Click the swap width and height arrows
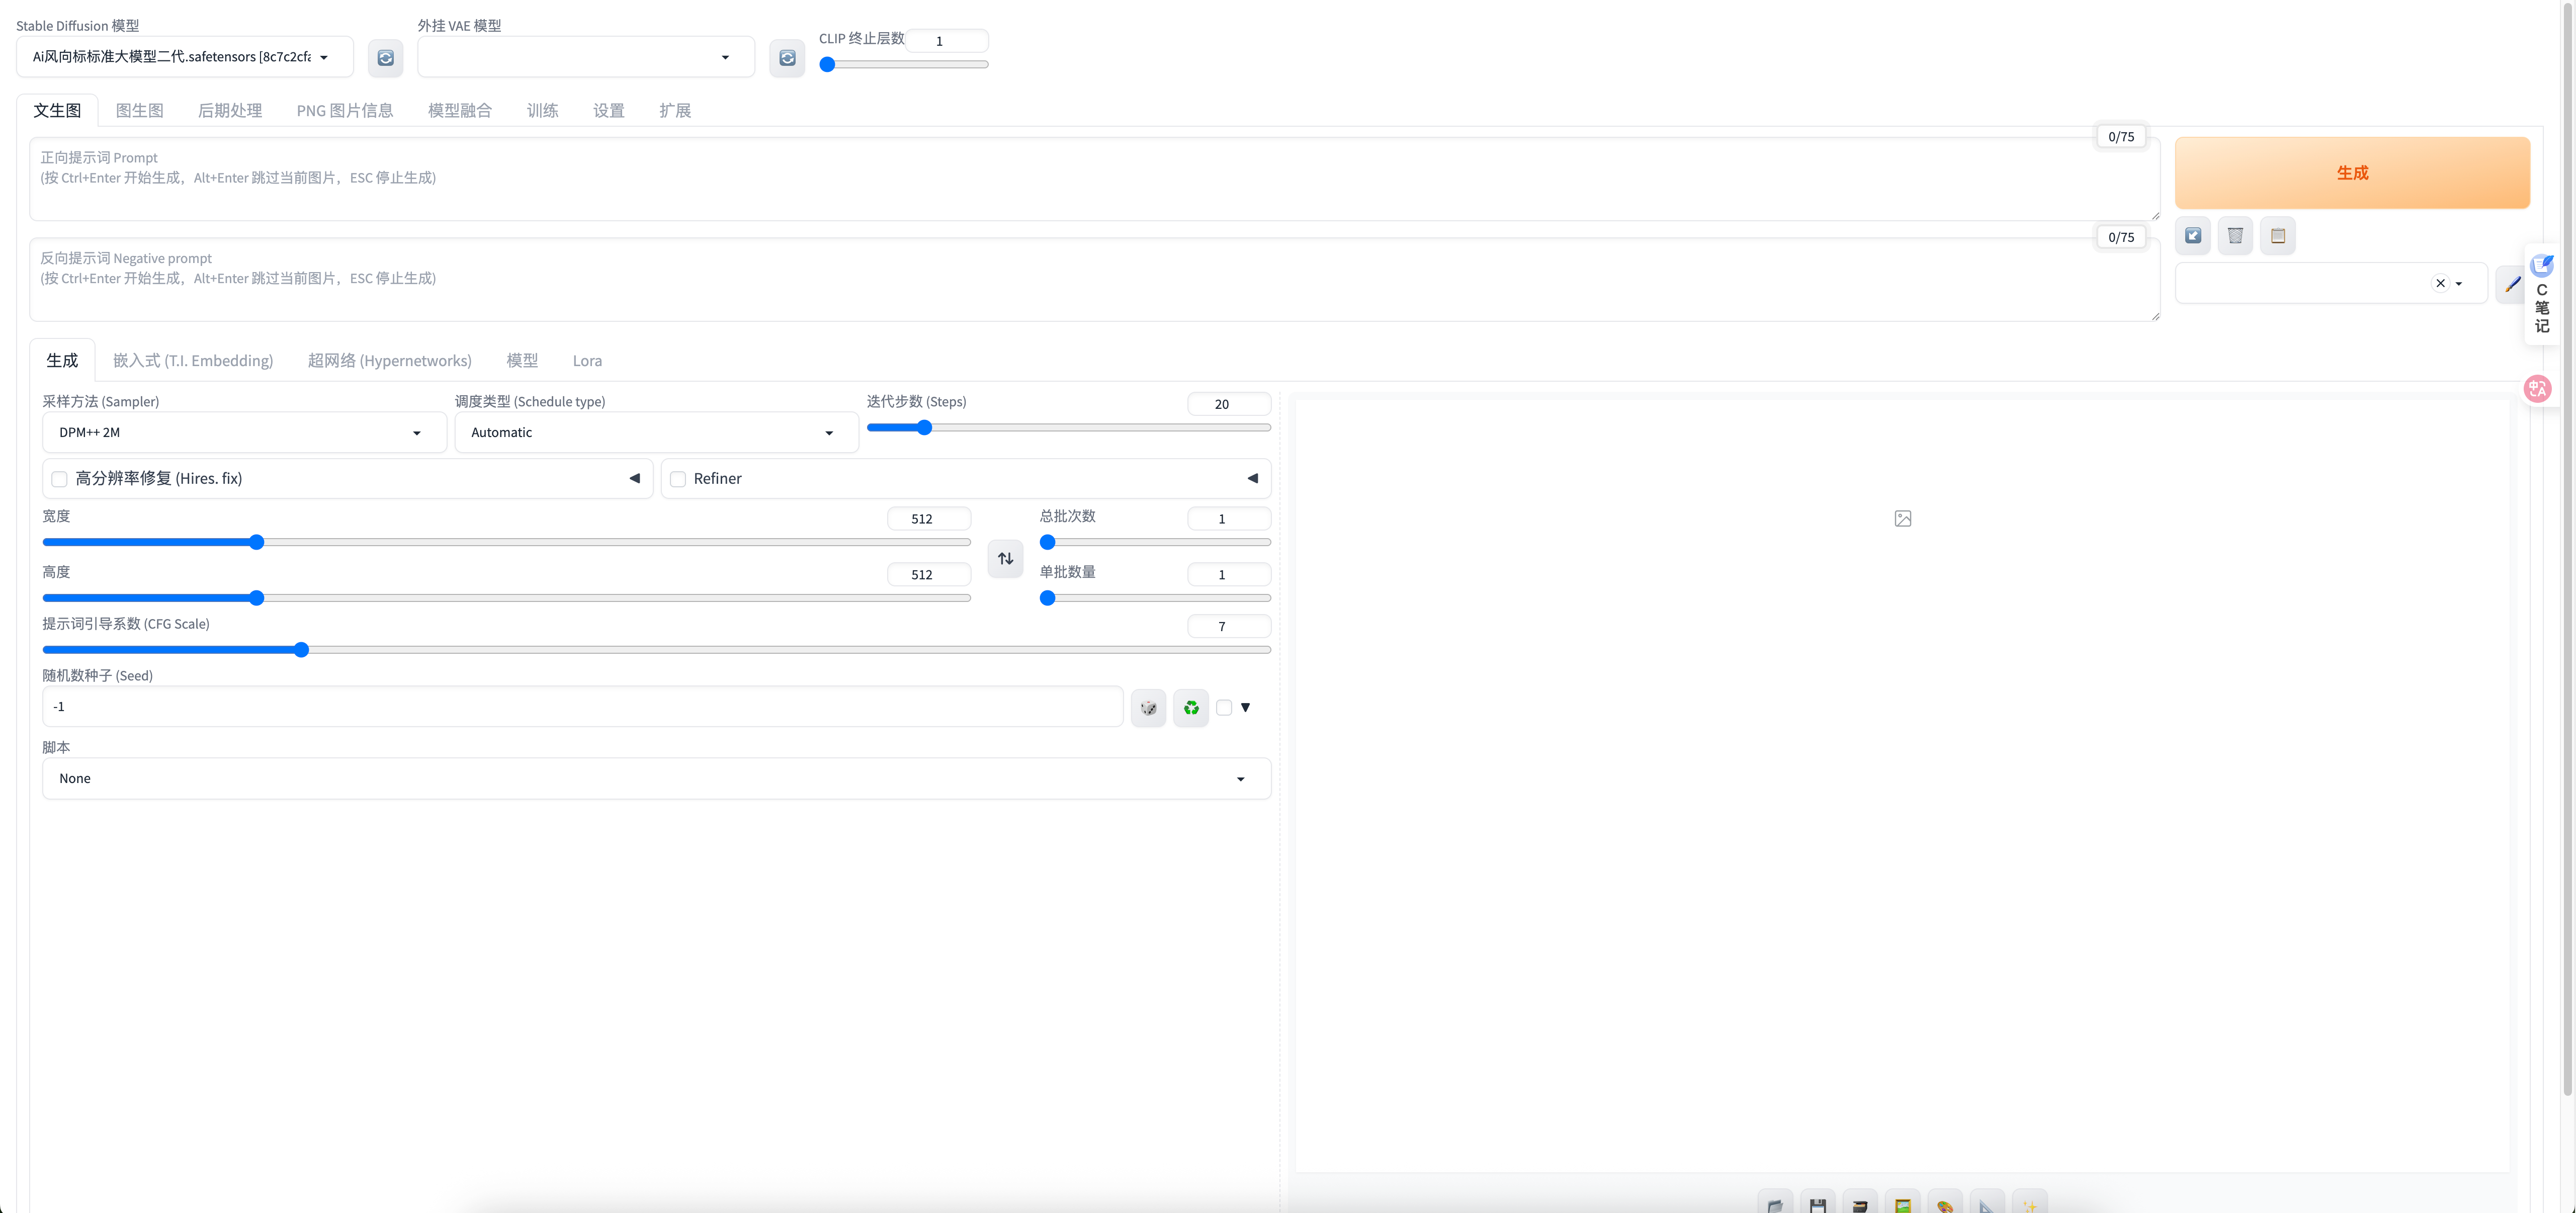The height and width of the screenshot is (1213, 2576). 1005,558
